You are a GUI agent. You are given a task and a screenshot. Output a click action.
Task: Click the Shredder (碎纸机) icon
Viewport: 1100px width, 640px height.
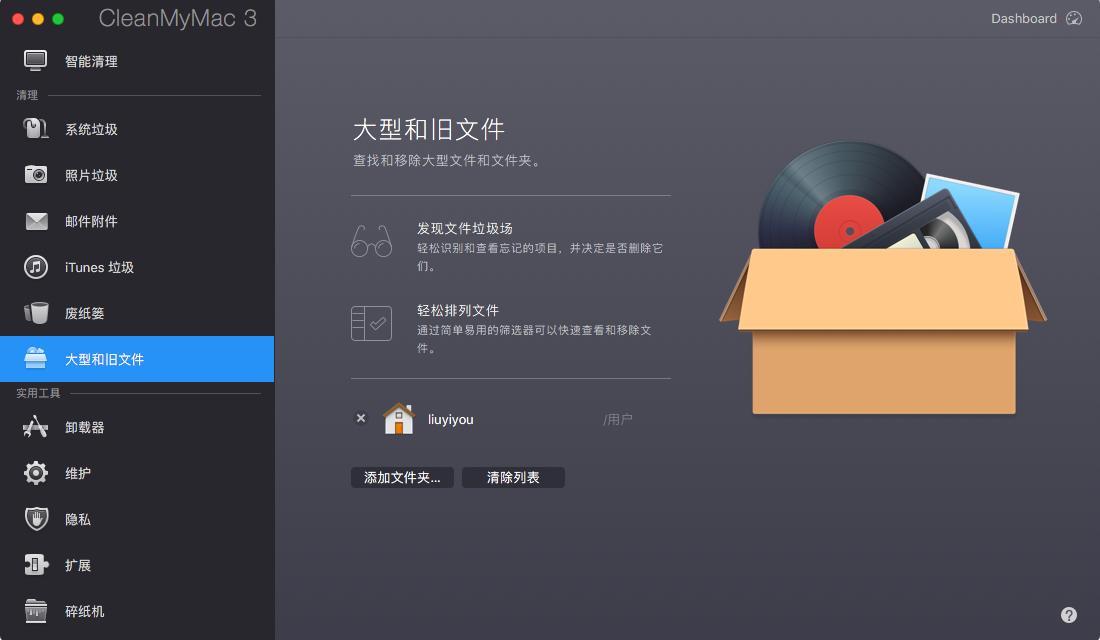coord(36,611)
